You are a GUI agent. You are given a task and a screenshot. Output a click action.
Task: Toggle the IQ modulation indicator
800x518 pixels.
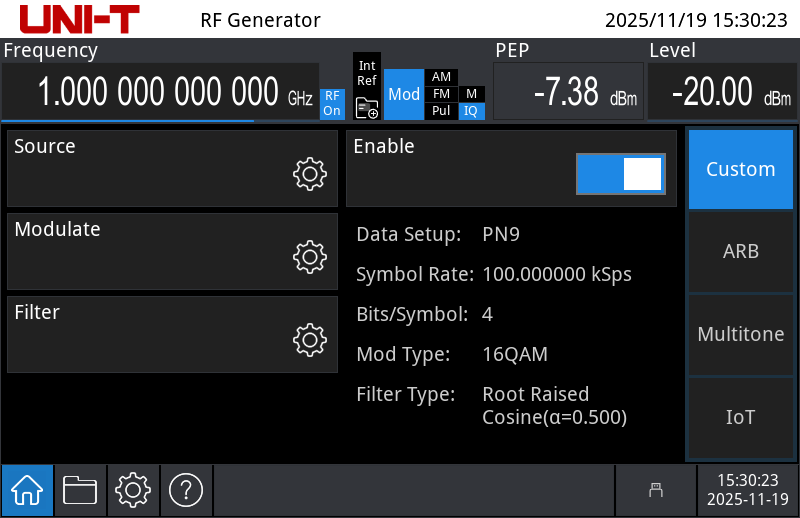[471, 111]
